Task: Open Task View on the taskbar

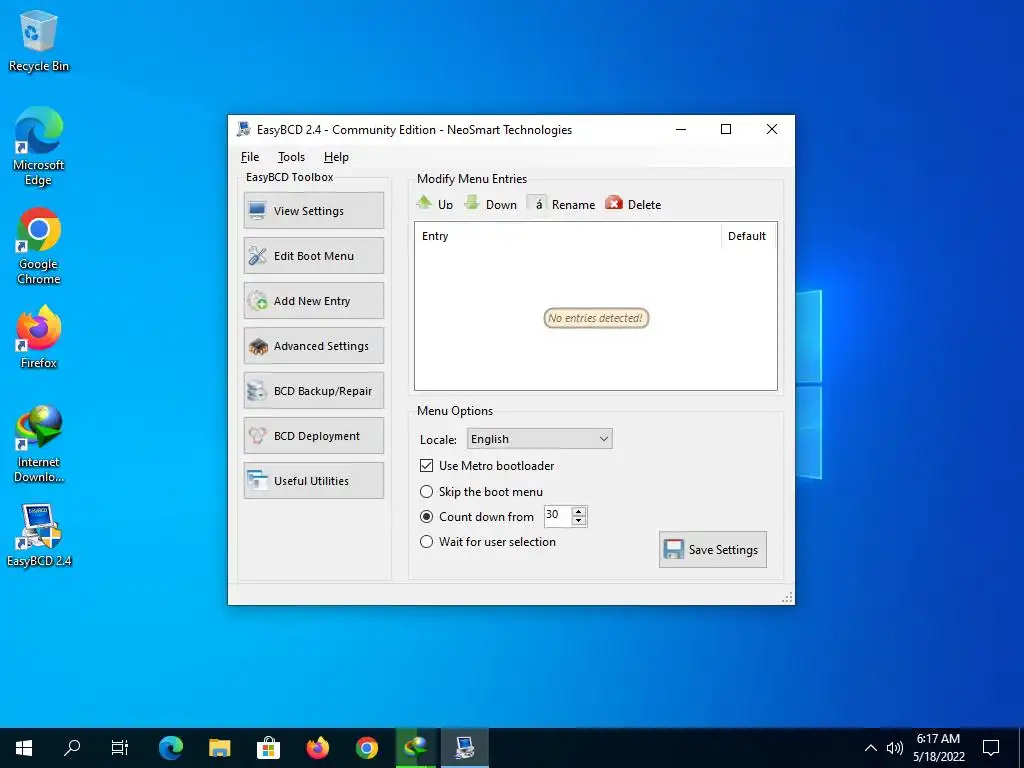Action: click(120, 748)
